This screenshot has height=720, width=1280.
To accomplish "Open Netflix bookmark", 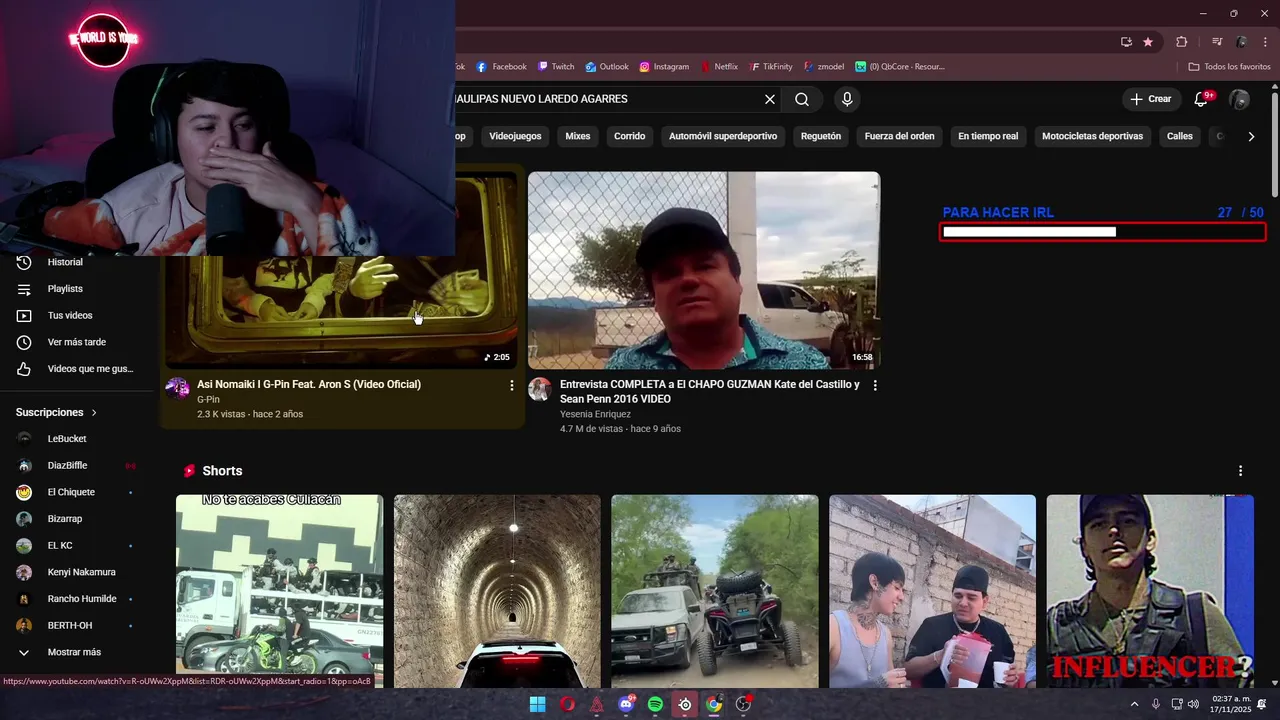I will tap(720, 67).
